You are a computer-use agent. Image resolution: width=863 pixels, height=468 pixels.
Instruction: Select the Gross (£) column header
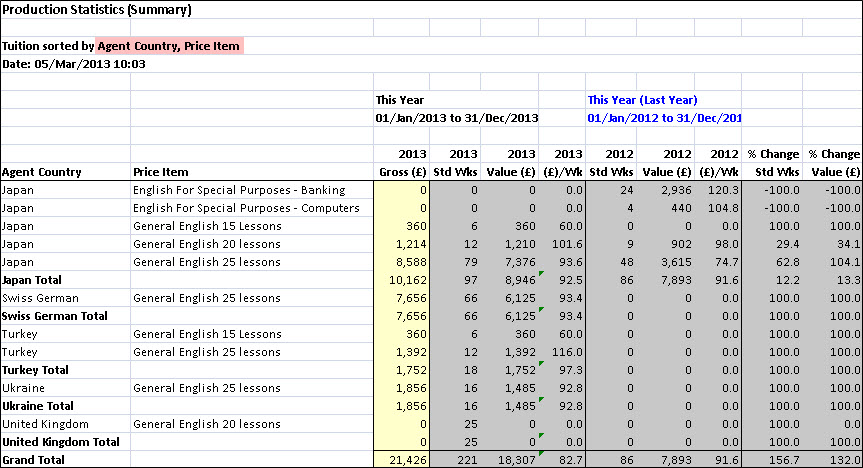[402, 172]
